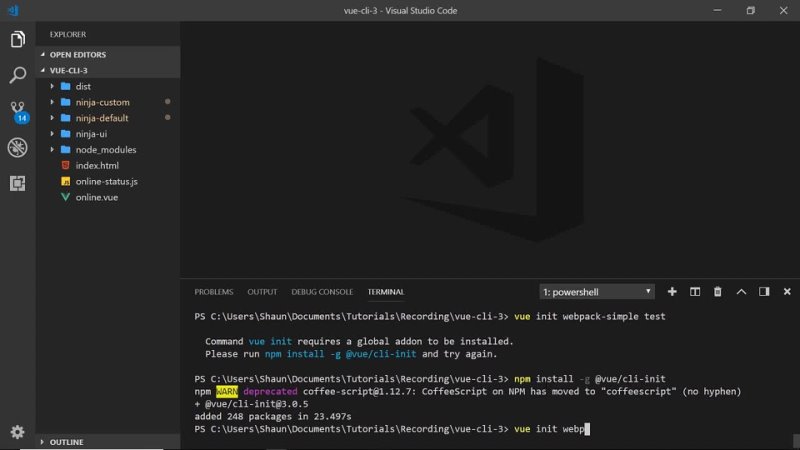Click the yellow WARN label in terminal

(x=227, y=391)
